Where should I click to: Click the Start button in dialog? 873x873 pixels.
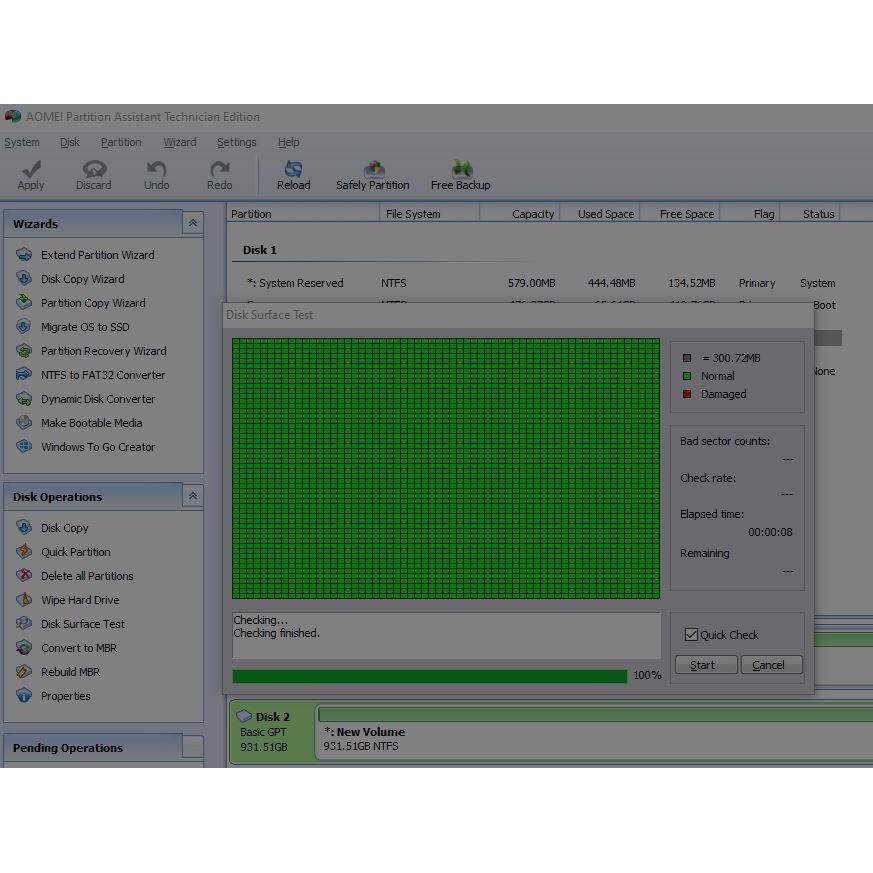point(706,664)
